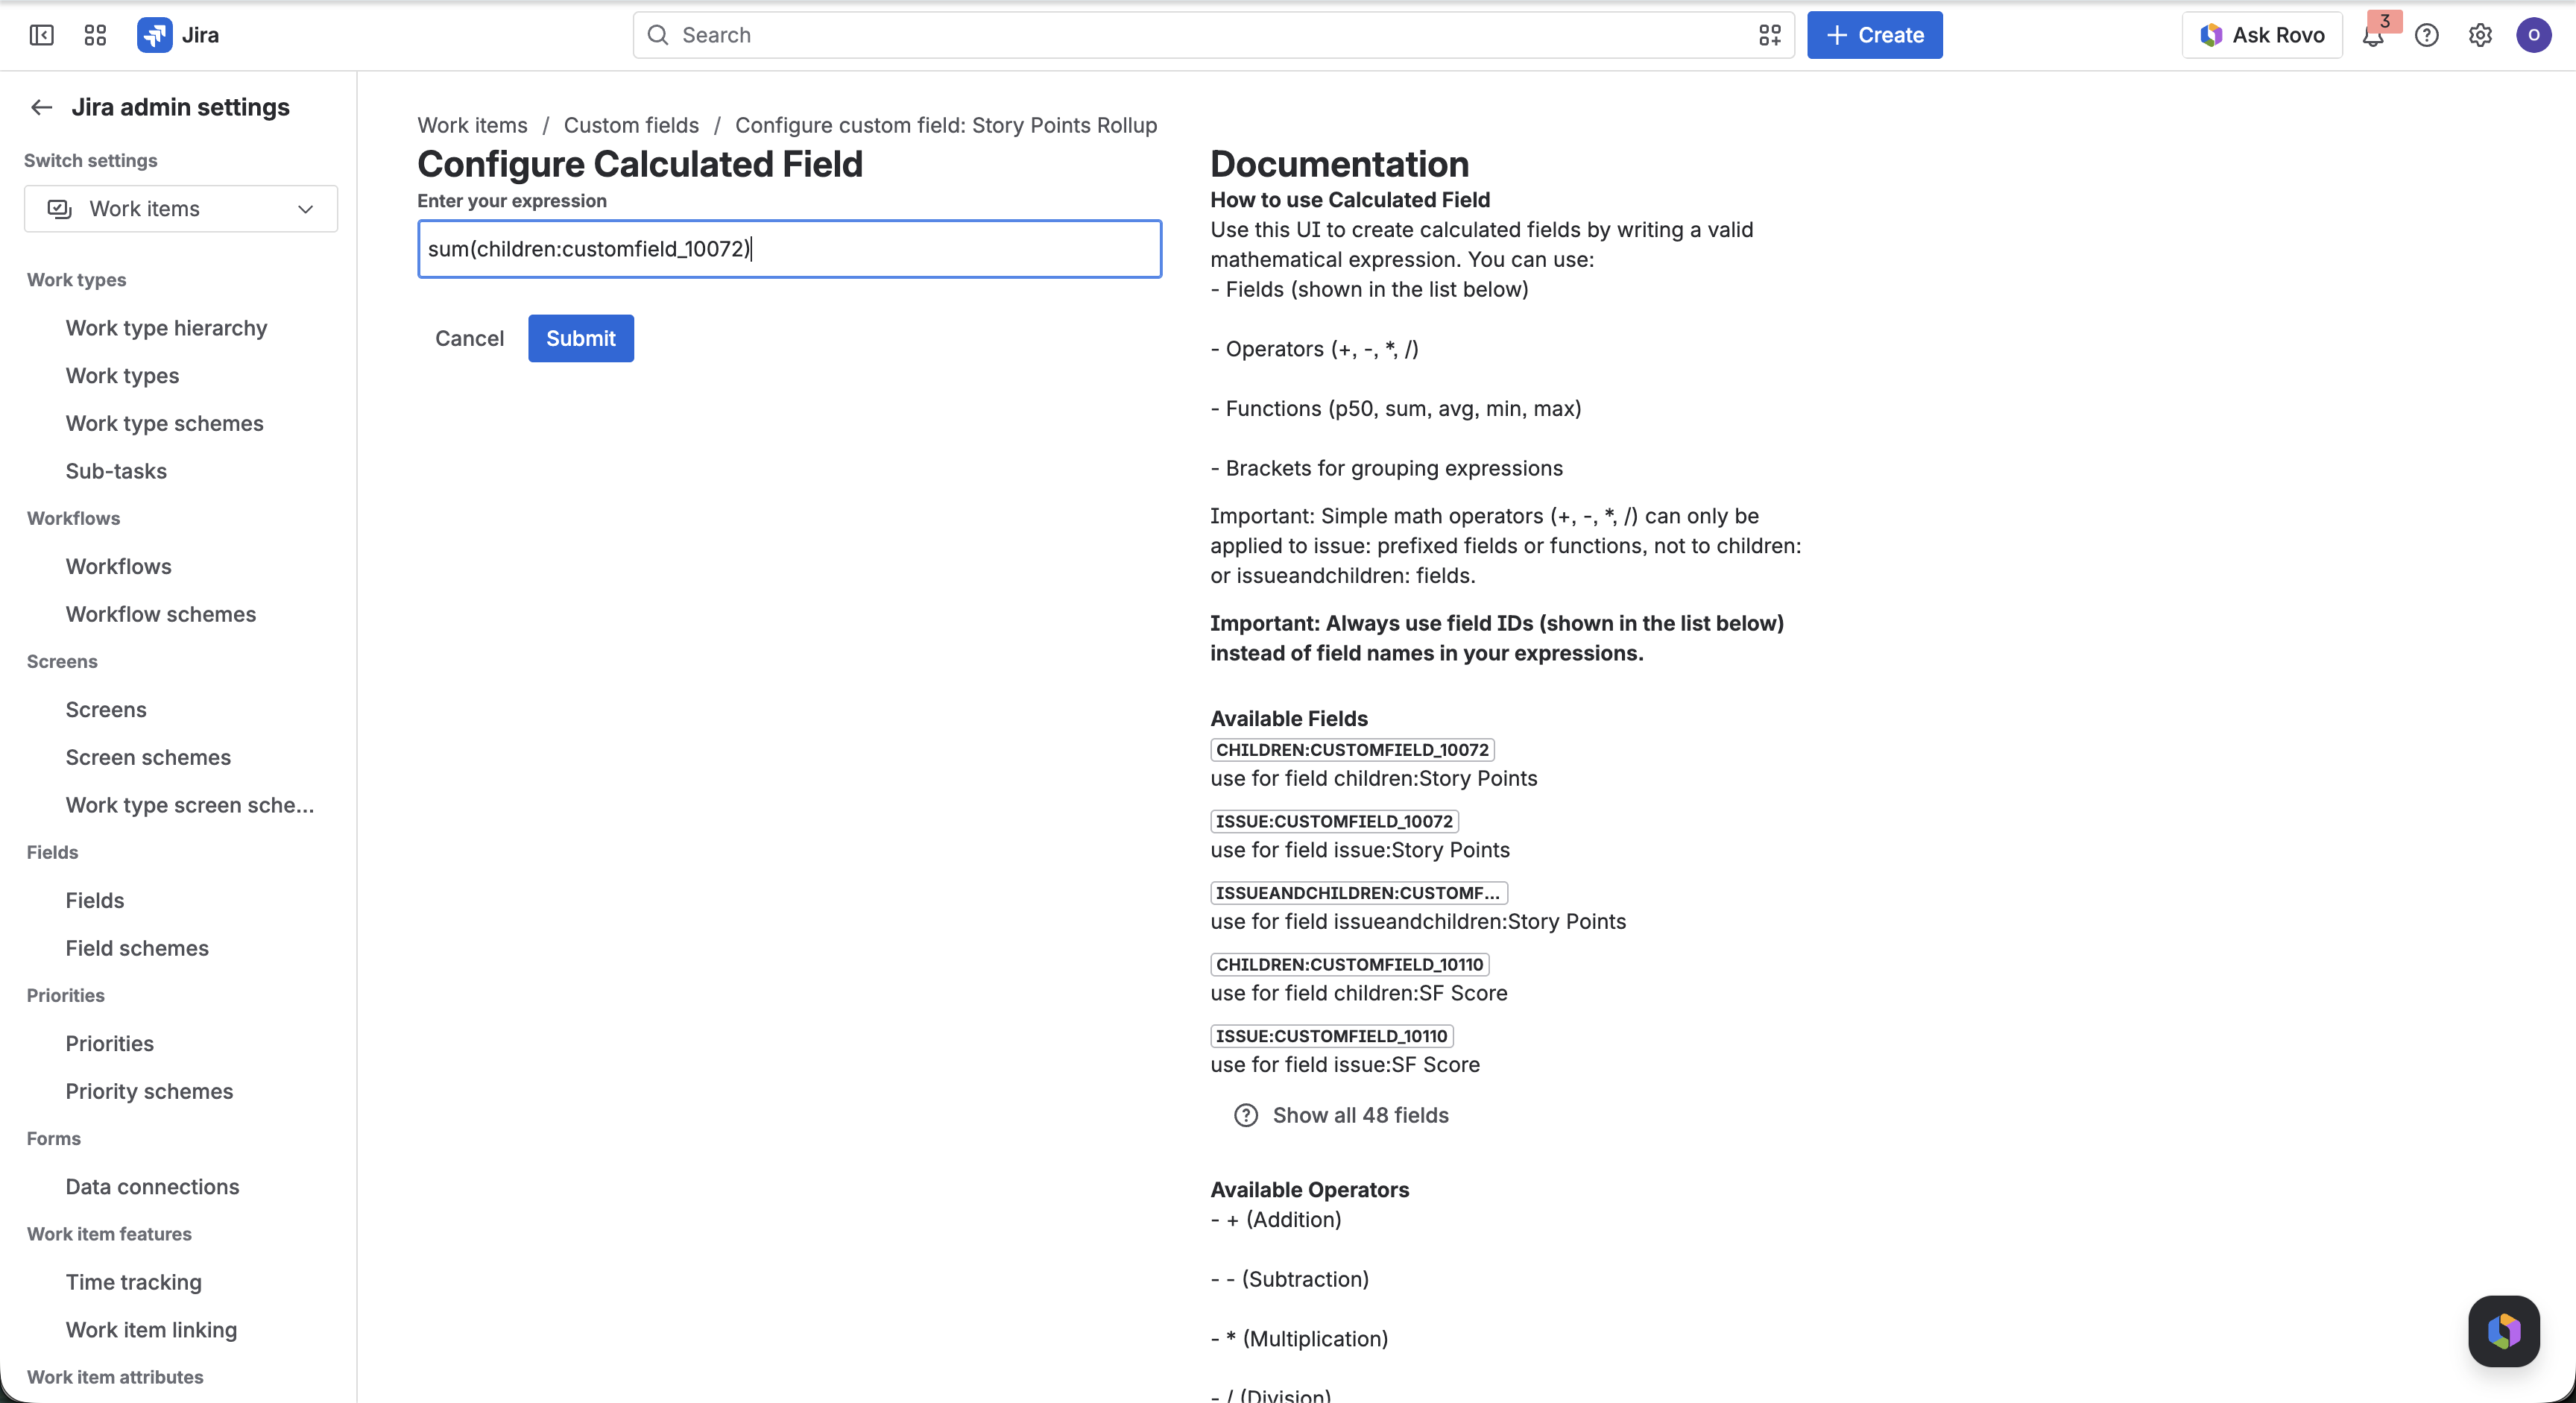Expand the Work items settings dropdown
The width and height of the screenshot is (2576, 1403).
(181, 208)
